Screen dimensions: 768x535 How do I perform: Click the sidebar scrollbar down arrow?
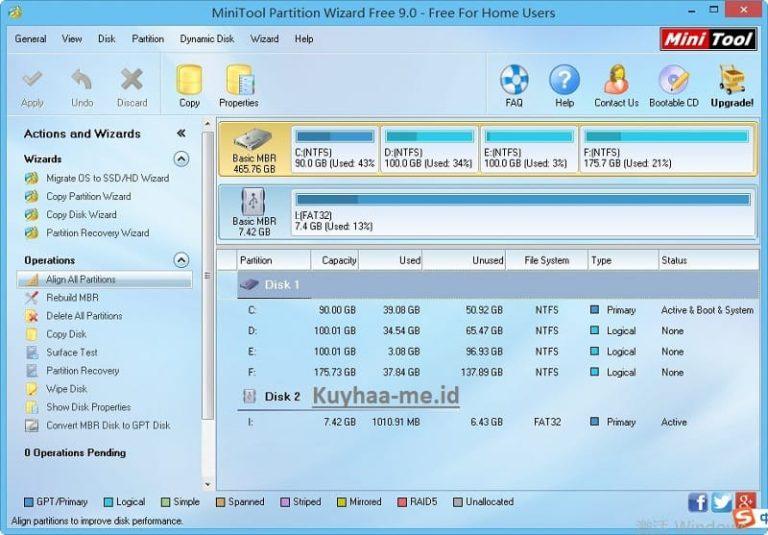point(207,484)
